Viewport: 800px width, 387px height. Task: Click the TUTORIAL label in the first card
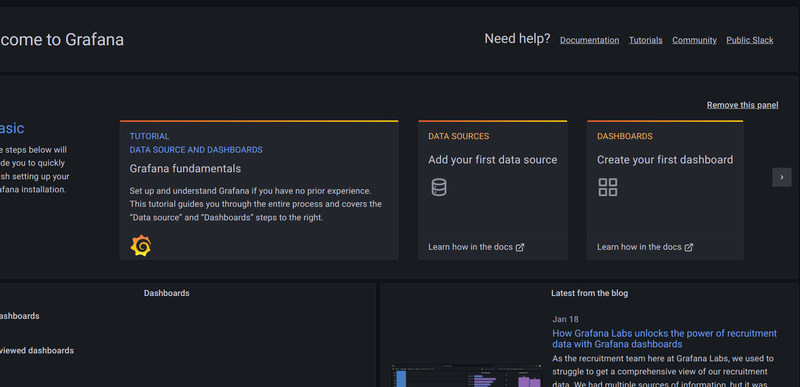[x=149, y=137]
